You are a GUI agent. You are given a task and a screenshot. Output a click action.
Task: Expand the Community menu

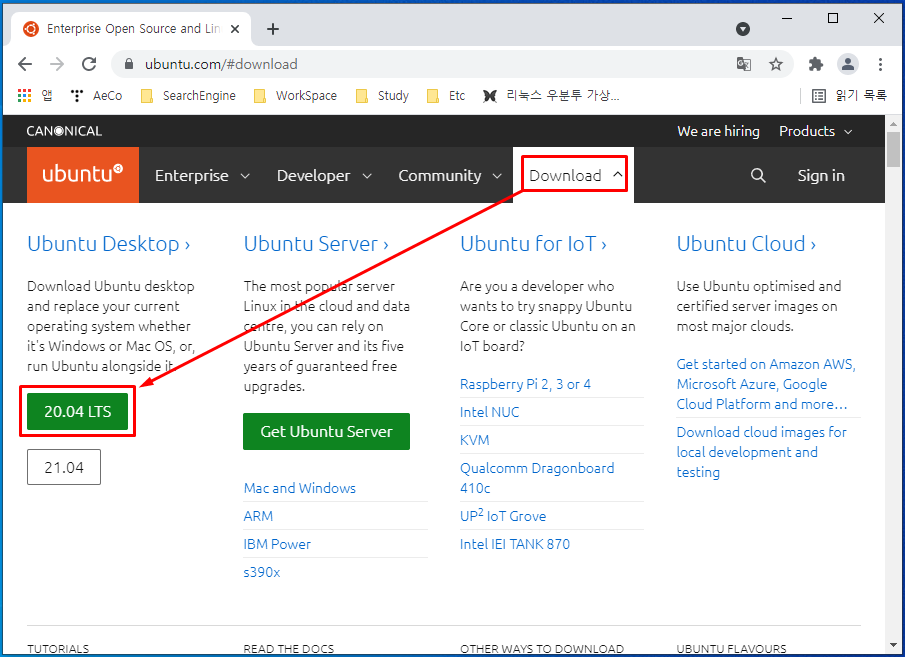click(450, 176)
